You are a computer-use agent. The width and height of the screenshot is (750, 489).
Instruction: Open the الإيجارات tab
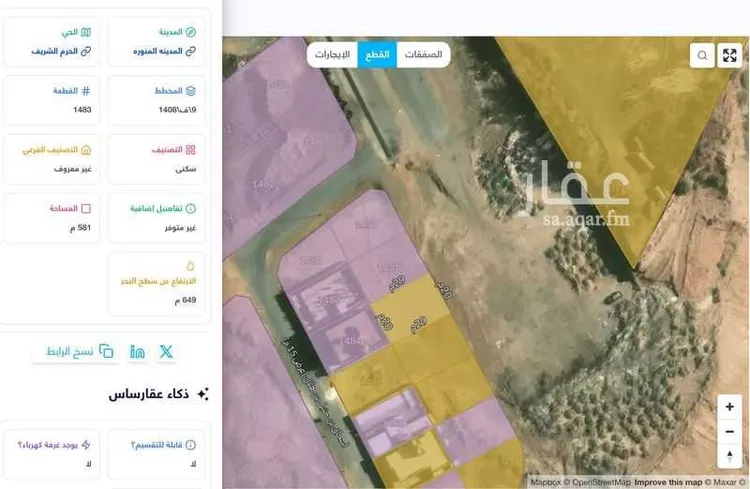click(332, 55)
